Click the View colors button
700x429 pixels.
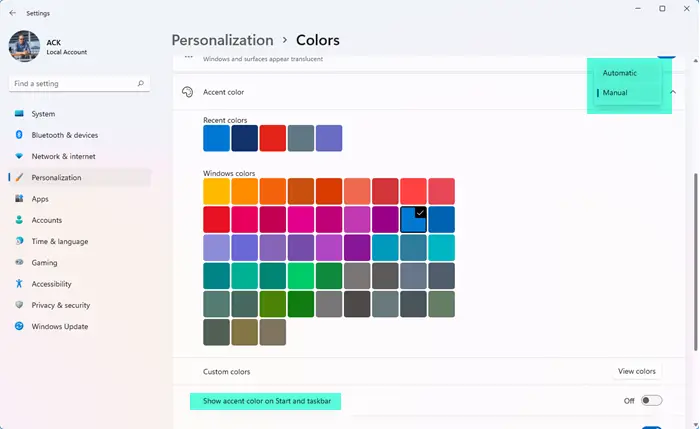[637, 371]
